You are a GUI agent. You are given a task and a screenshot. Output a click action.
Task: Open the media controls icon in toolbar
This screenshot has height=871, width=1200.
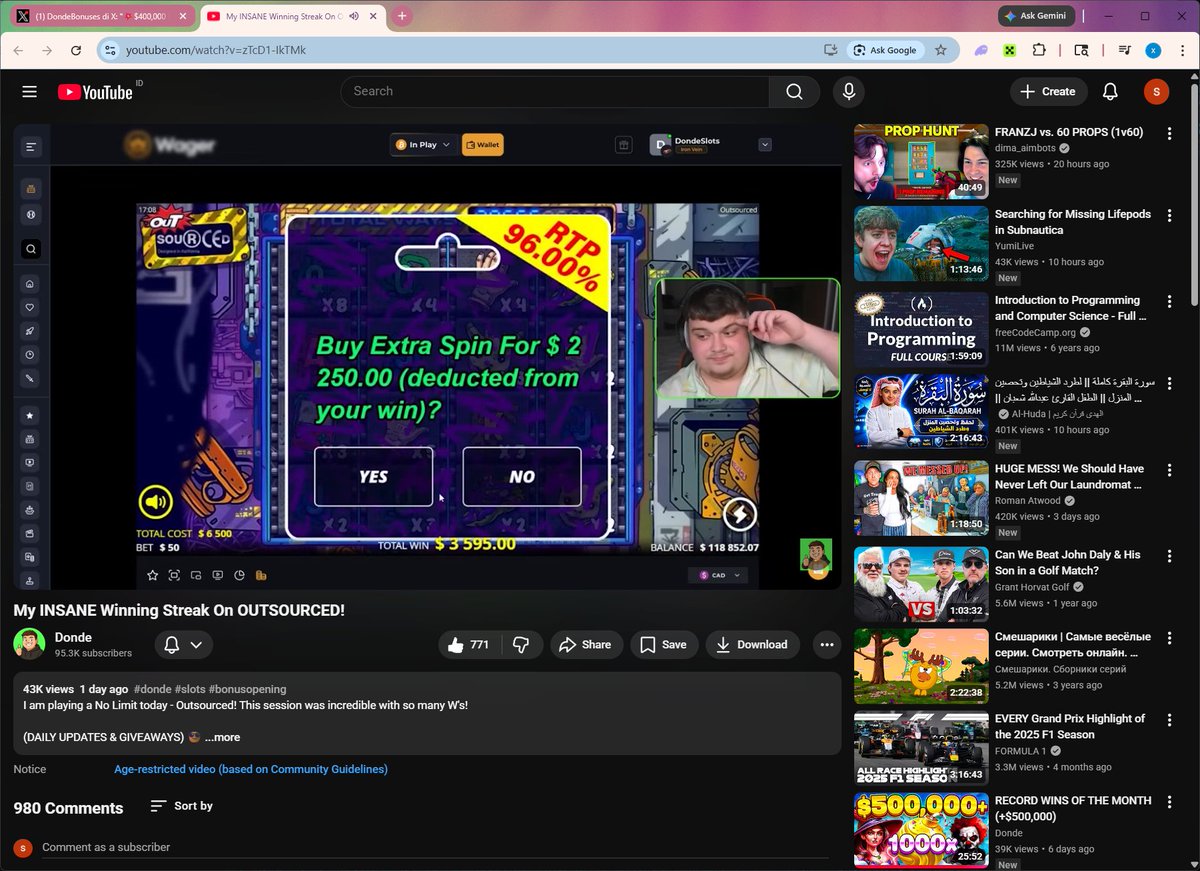point(1125,50)
